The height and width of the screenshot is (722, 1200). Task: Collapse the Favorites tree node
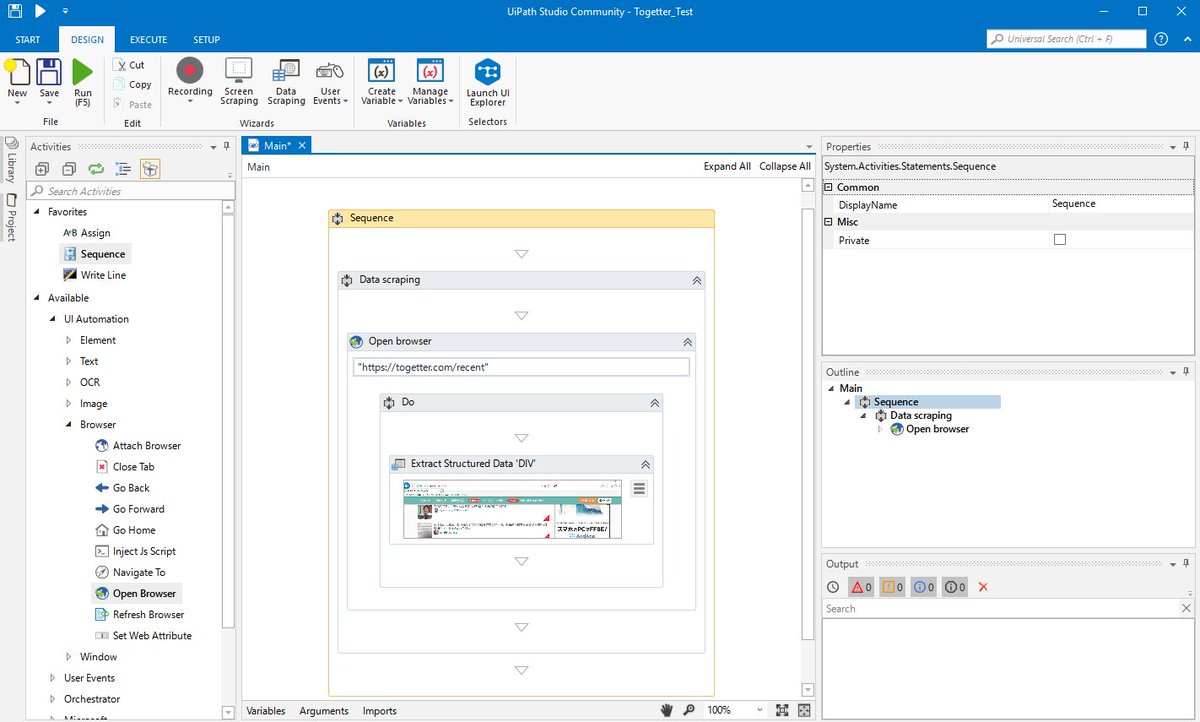(37, 212)
